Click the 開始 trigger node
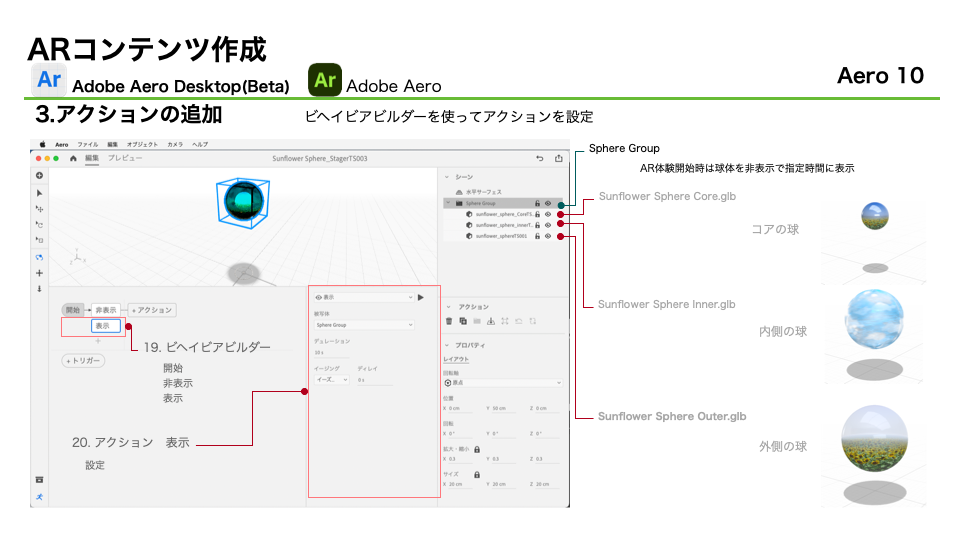The height and width of the screenshot is (540, 960). [73, 310]
